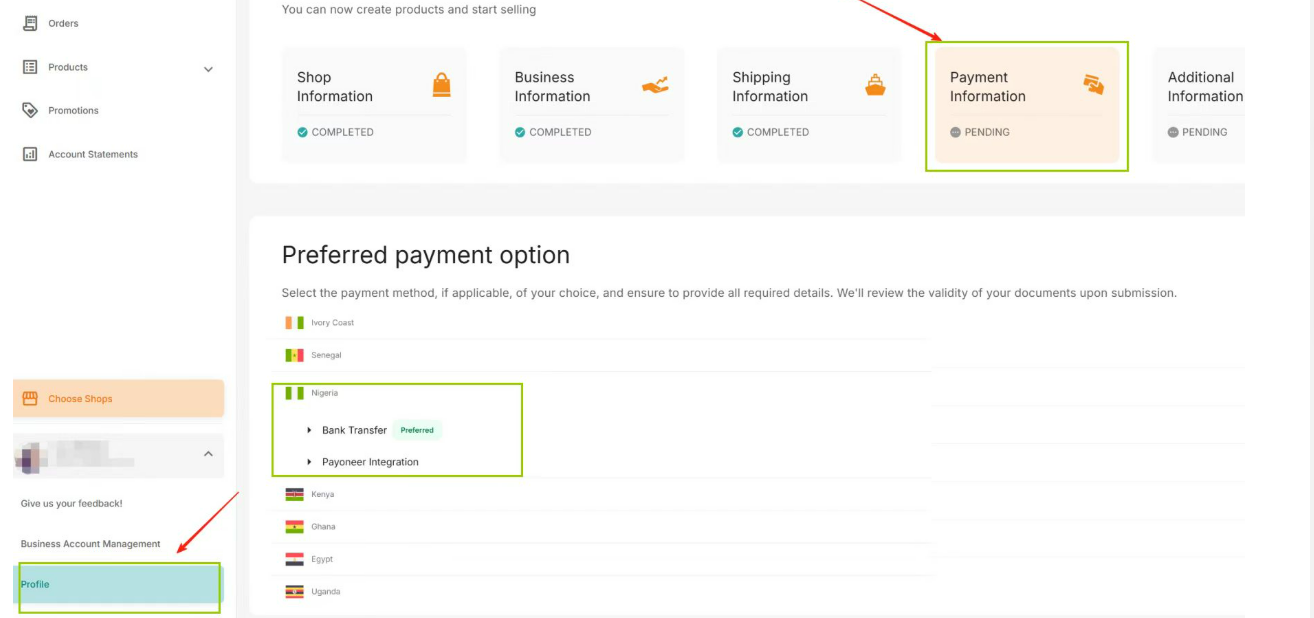This screenshot has width=1314, height=618.
Task: Click COMPLETED status text under Shipping Information
Action: (778, 132)
